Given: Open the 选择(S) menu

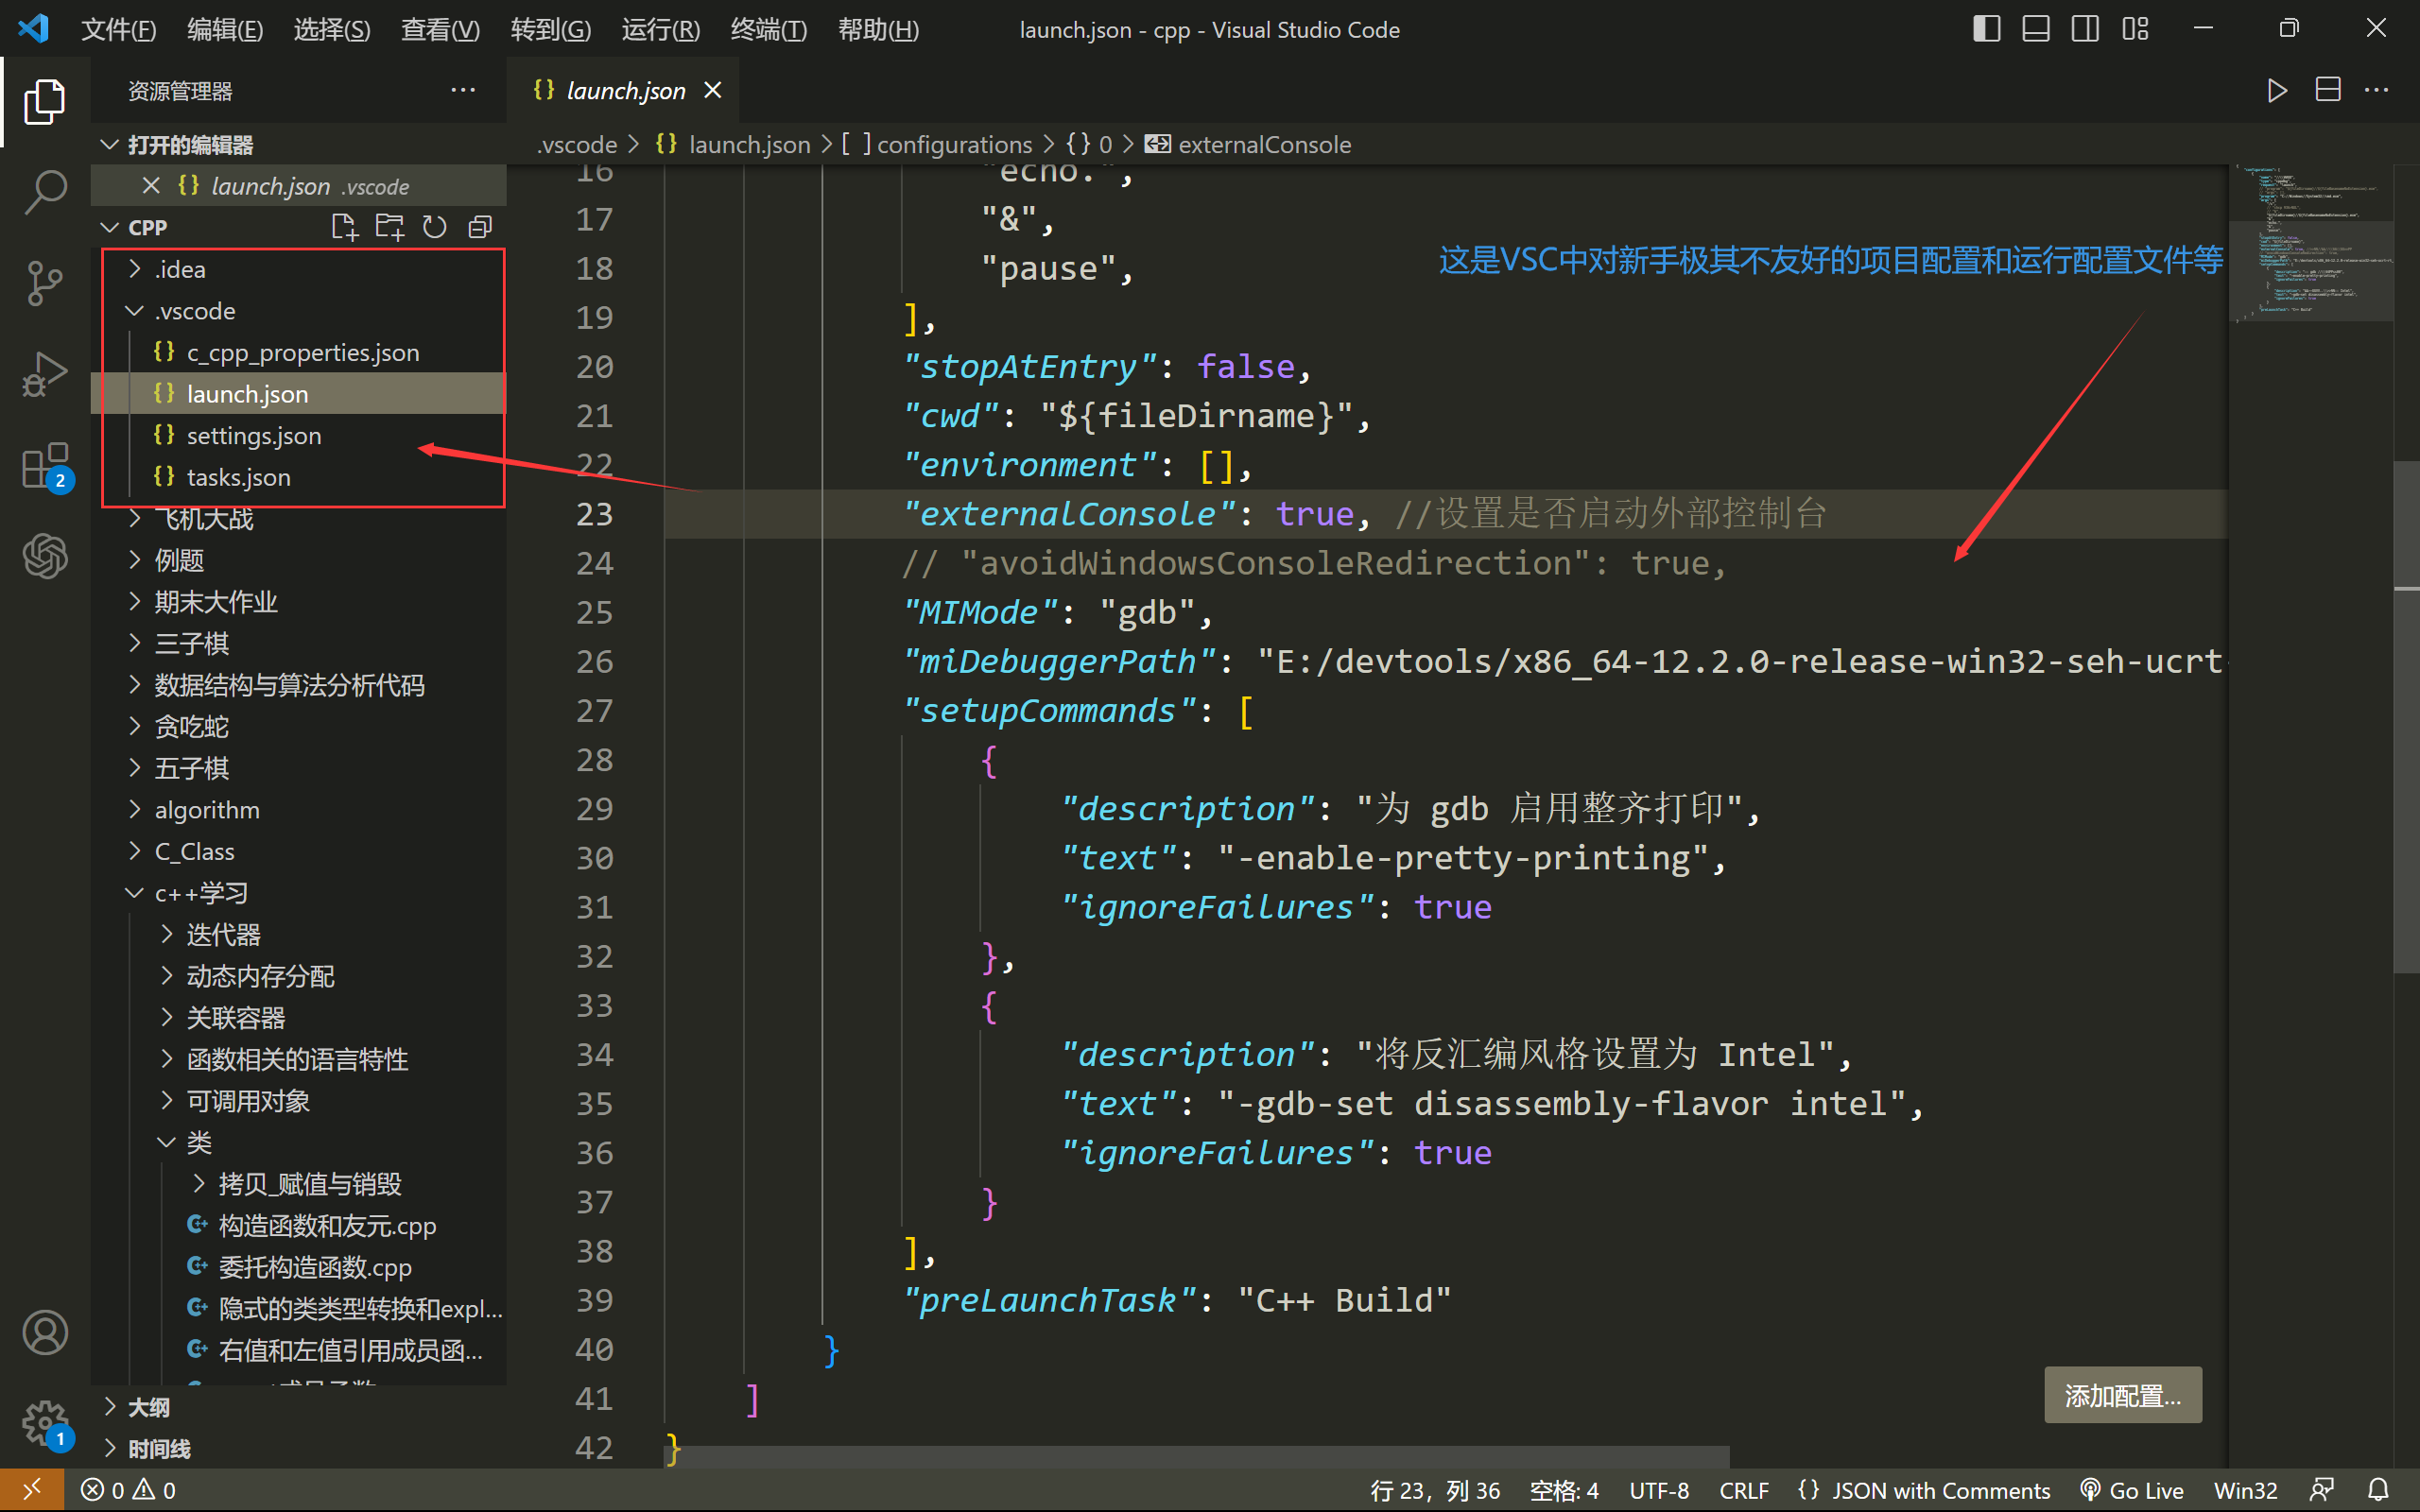Looking at the screenshot, I should (x=332, y=29).
